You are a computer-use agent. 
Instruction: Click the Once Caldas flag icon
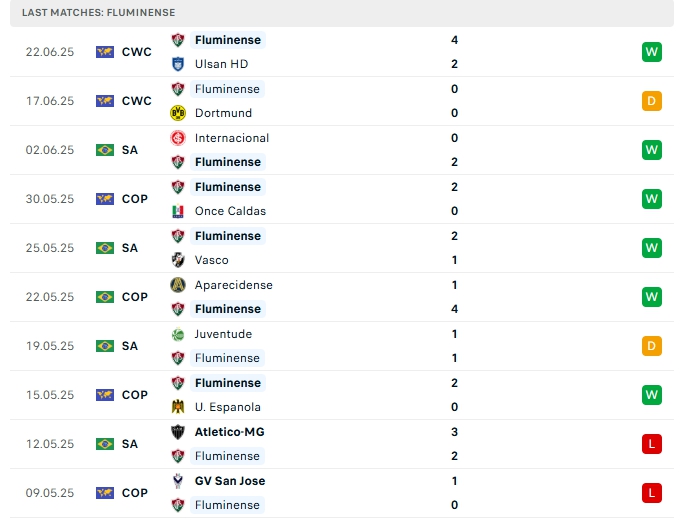(x=178, y=211)
